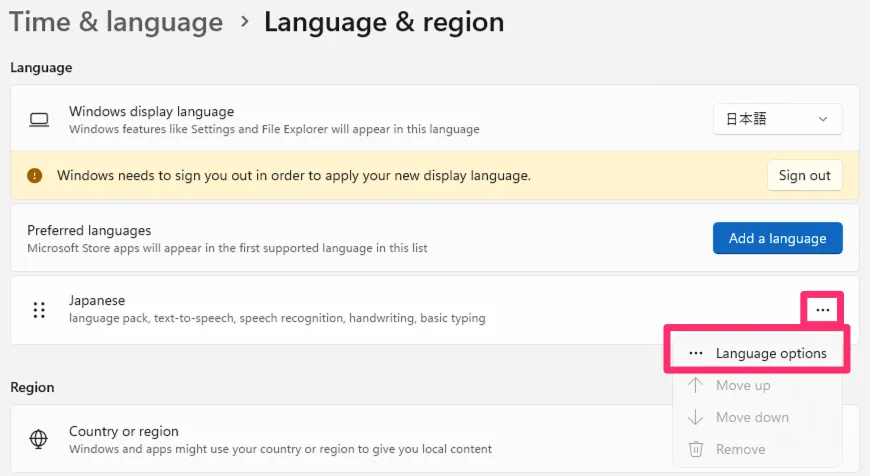Click the Language & region page title
Image resolution: width=870 pixels, height=476 pixels.
point(384,22)
